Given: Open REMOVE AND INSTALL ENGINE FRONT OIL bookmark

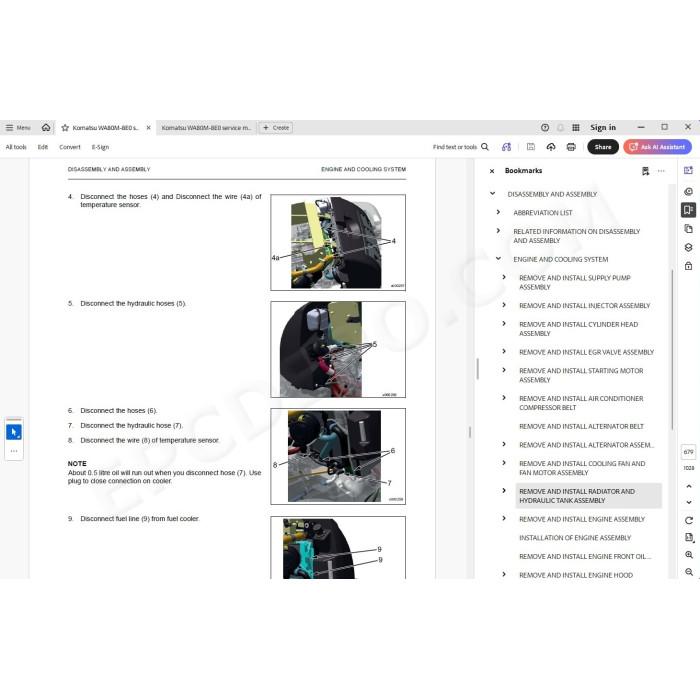Looking at the screenshot, I should click(x=585, y=557).
